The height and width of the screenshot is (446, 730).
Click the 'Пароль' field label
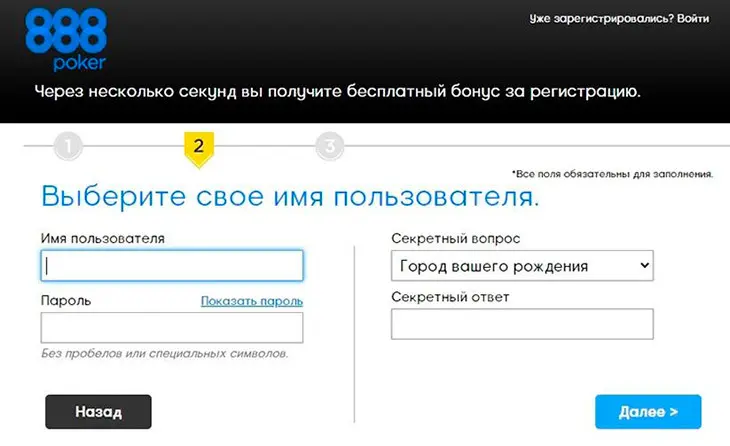[x=67, y=300]
